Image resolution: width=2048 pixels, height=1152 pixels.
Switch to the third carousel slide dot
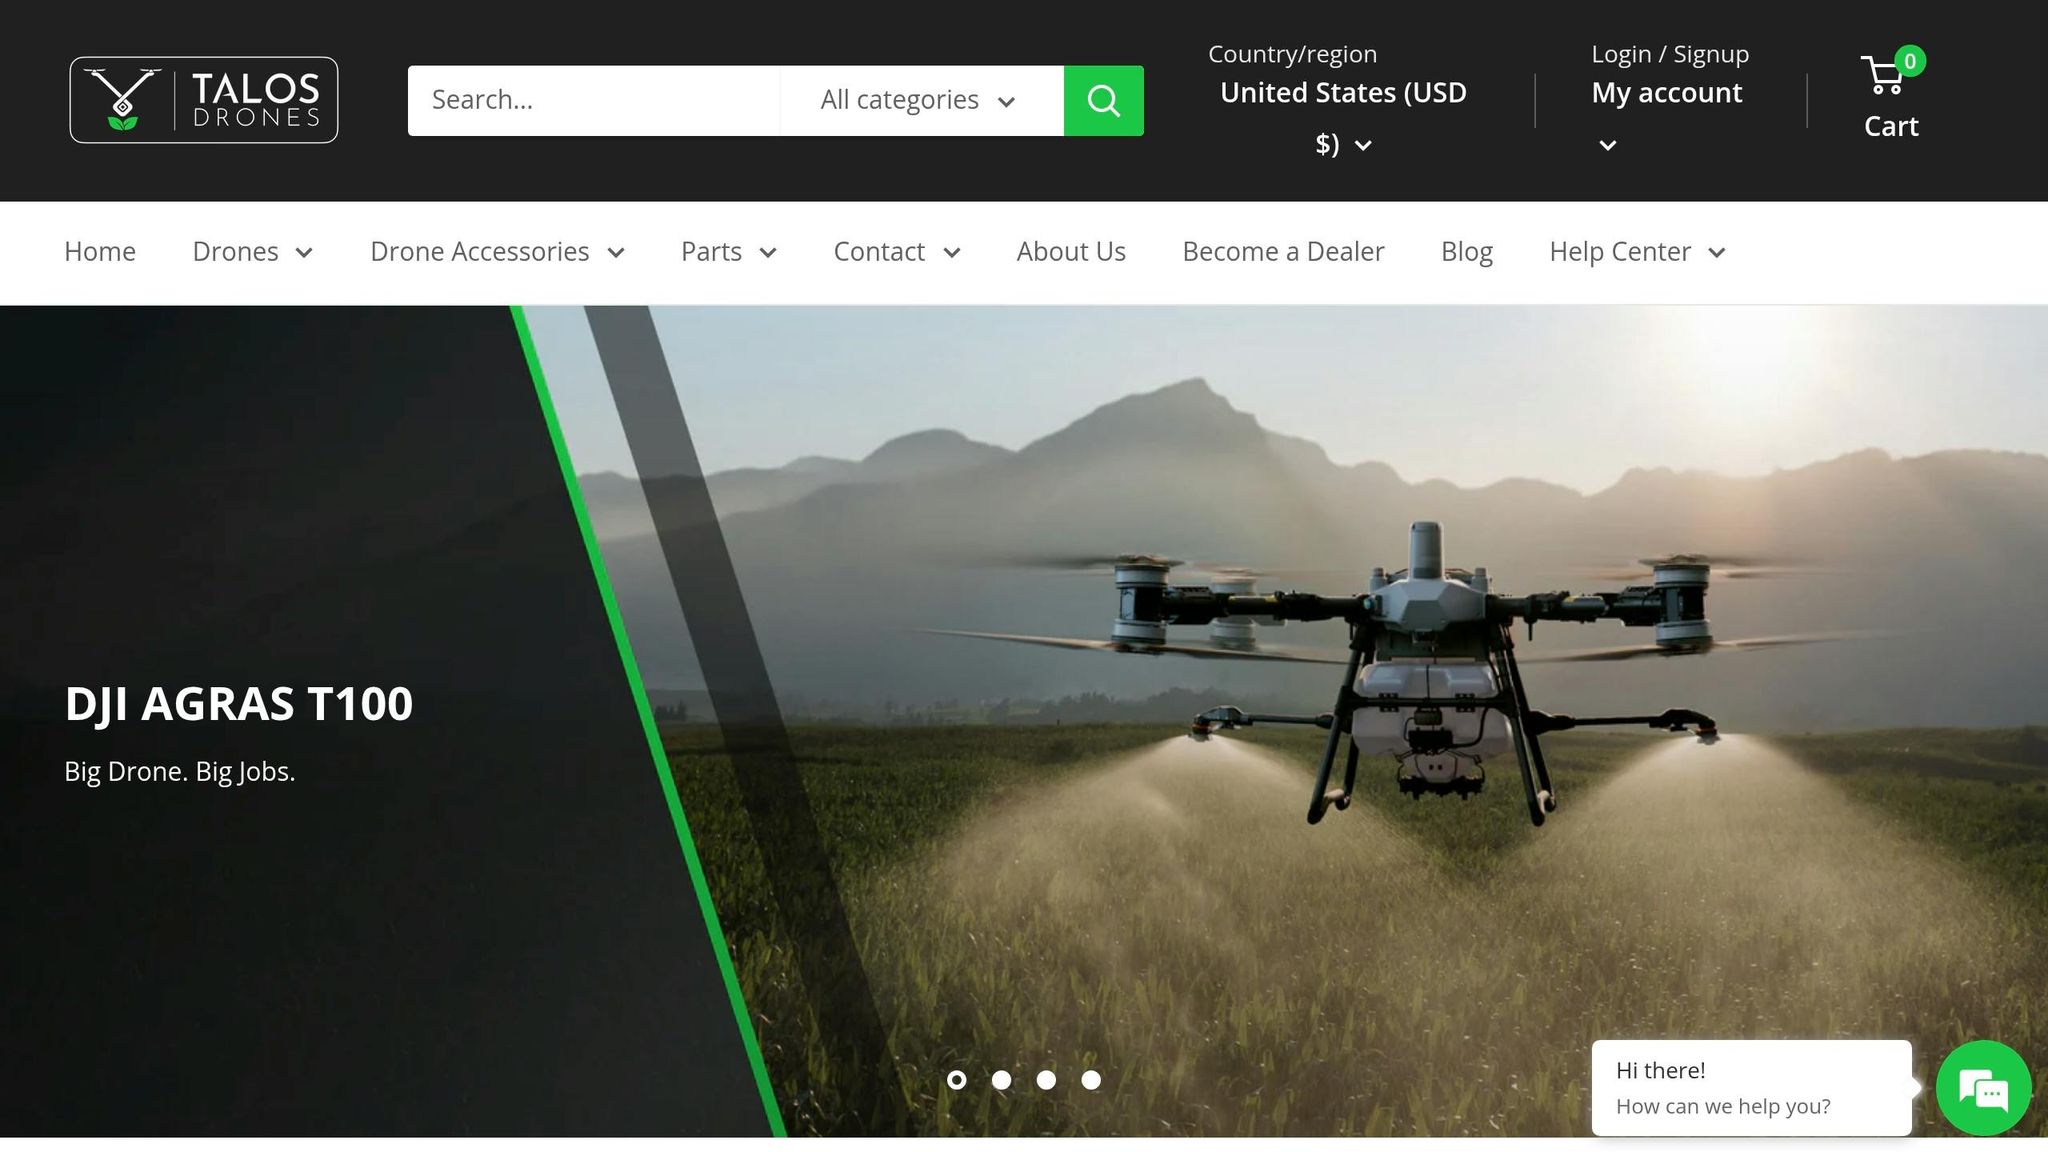(1046, 1080)
